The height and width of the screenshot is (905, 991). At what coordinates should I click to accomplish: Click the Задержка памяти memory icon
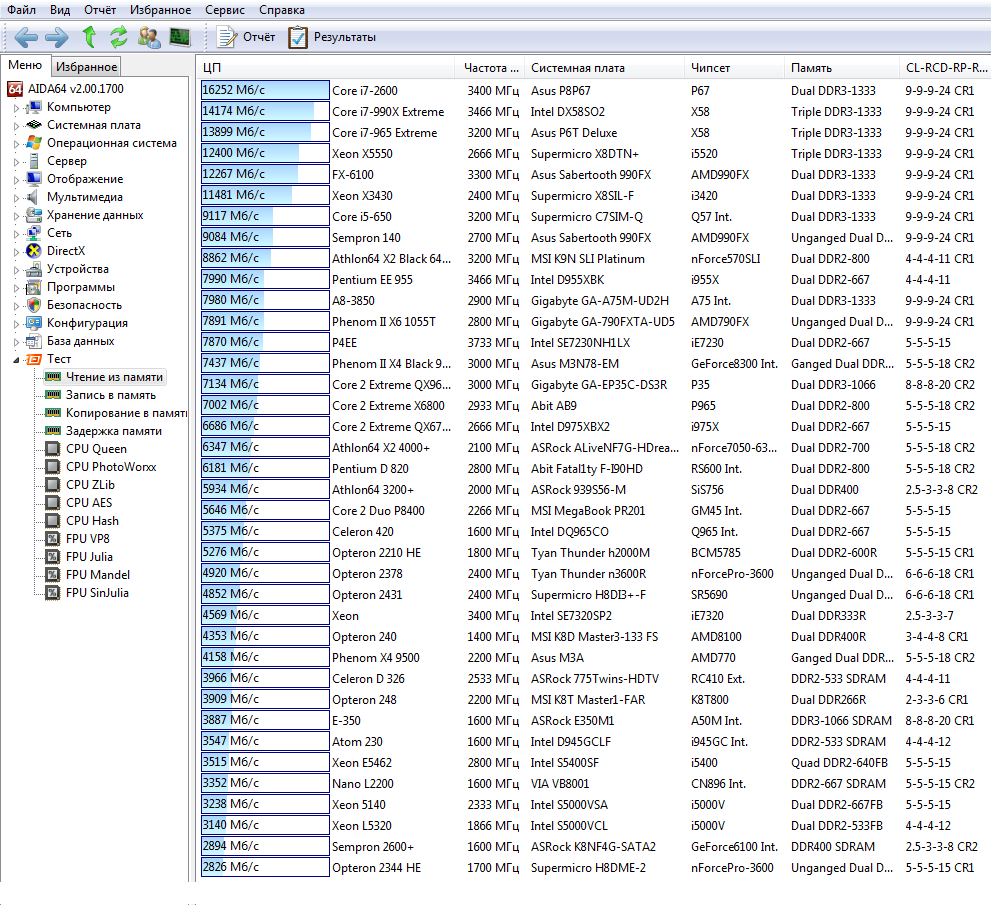(53, 431)
